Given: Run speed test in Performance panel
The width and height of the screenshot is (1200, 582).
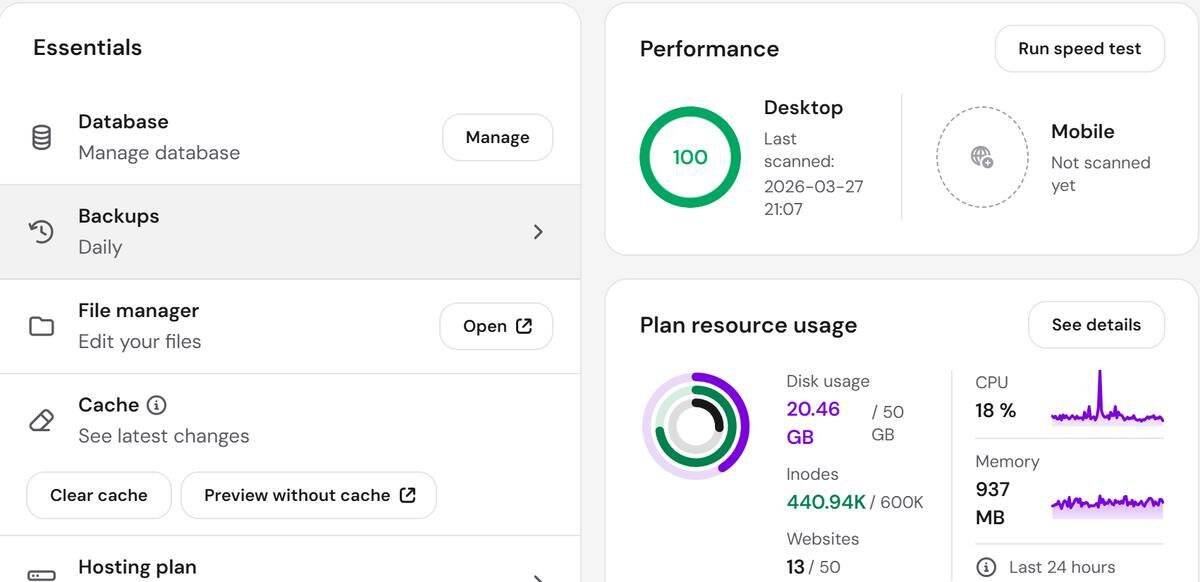Looking at the screenshot, I should (1080, 48).
